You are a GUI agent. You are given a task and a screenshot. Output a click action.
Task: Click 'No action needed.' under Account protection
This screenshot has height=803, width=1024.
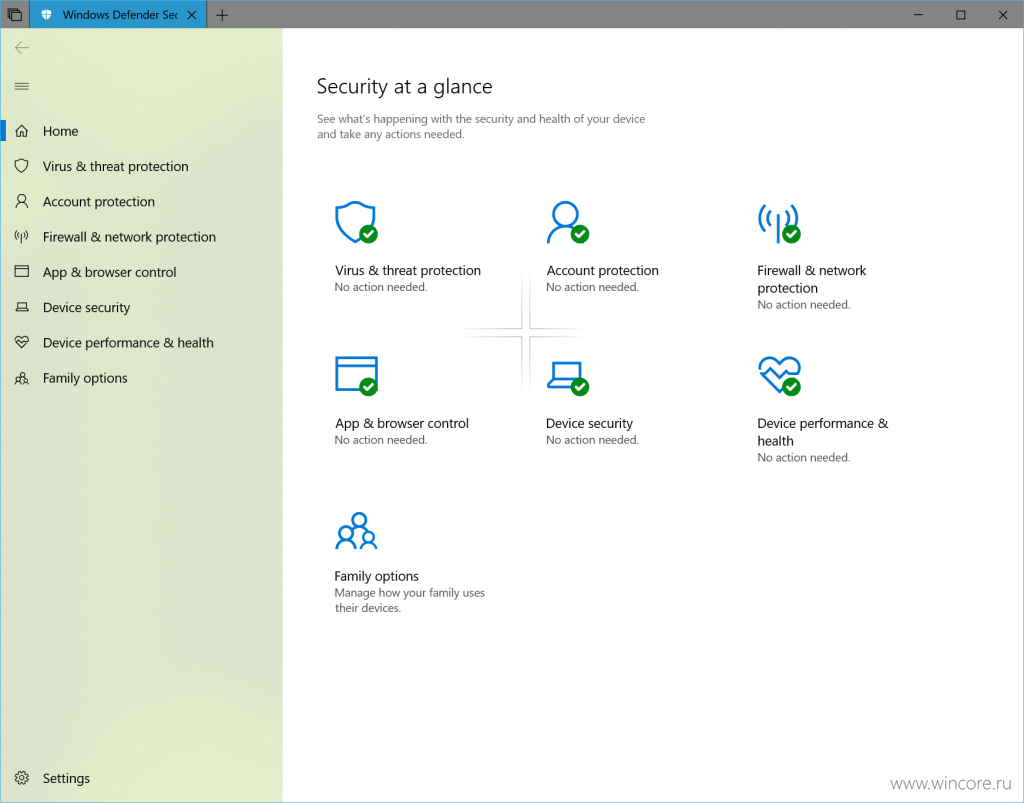tap(592, 287)
